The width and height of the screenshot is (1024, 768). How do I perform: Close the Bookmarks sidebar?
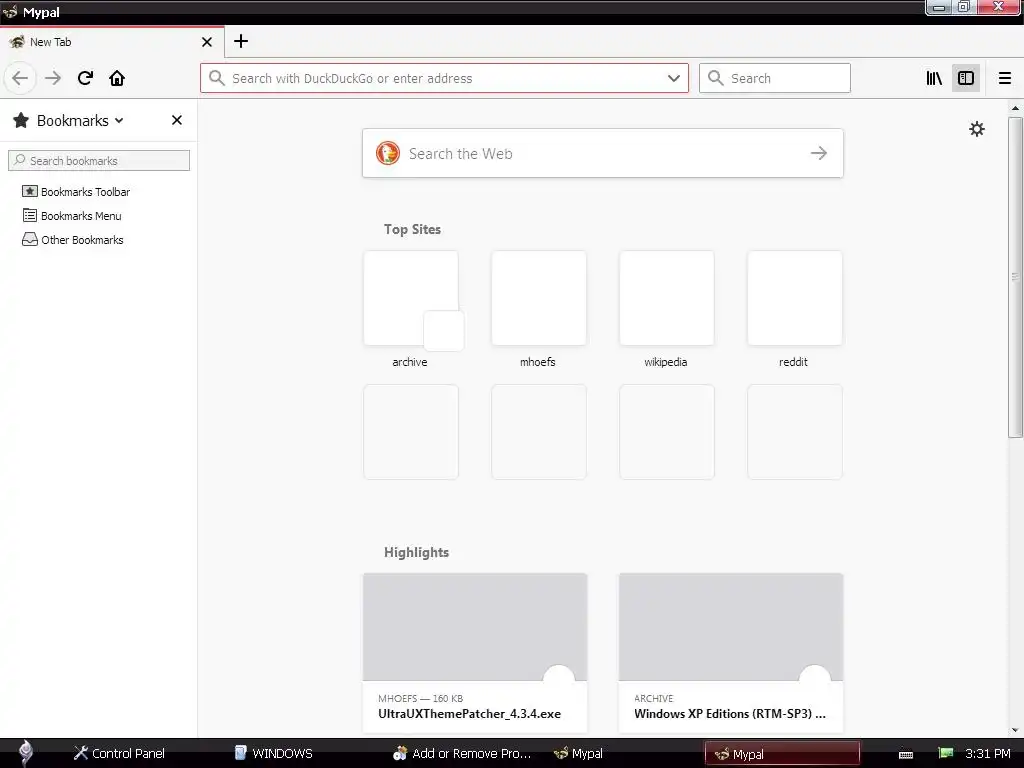click(177, 120)
